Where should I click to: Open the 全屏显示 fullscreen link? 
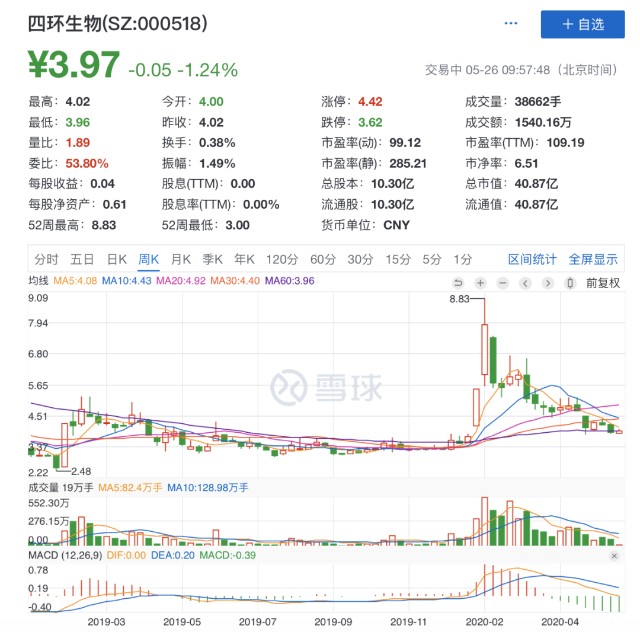[593, 259]
